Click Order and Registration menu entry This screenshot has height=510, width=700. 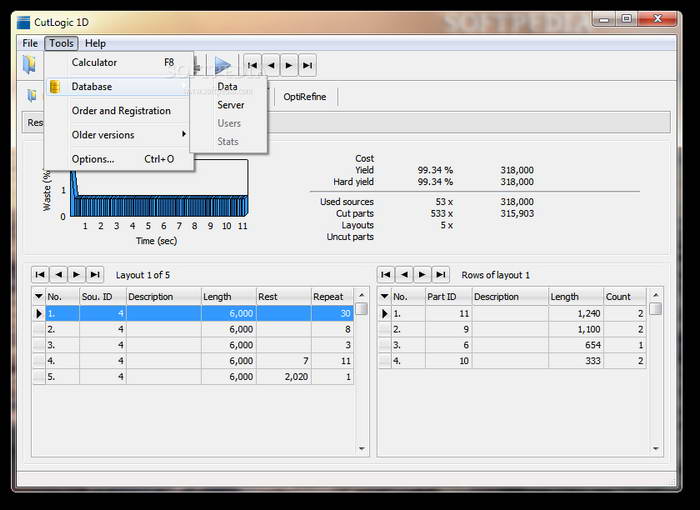tap(121, 111)
